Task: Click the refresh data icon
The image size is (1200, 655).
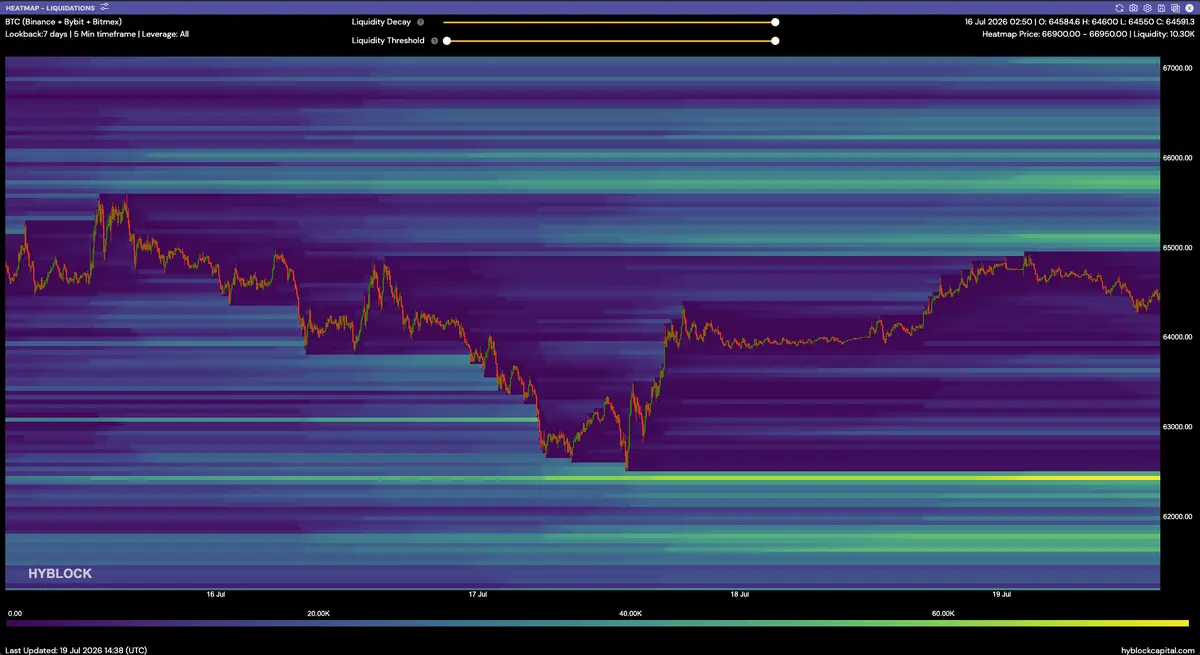Action: (1119, 8)
